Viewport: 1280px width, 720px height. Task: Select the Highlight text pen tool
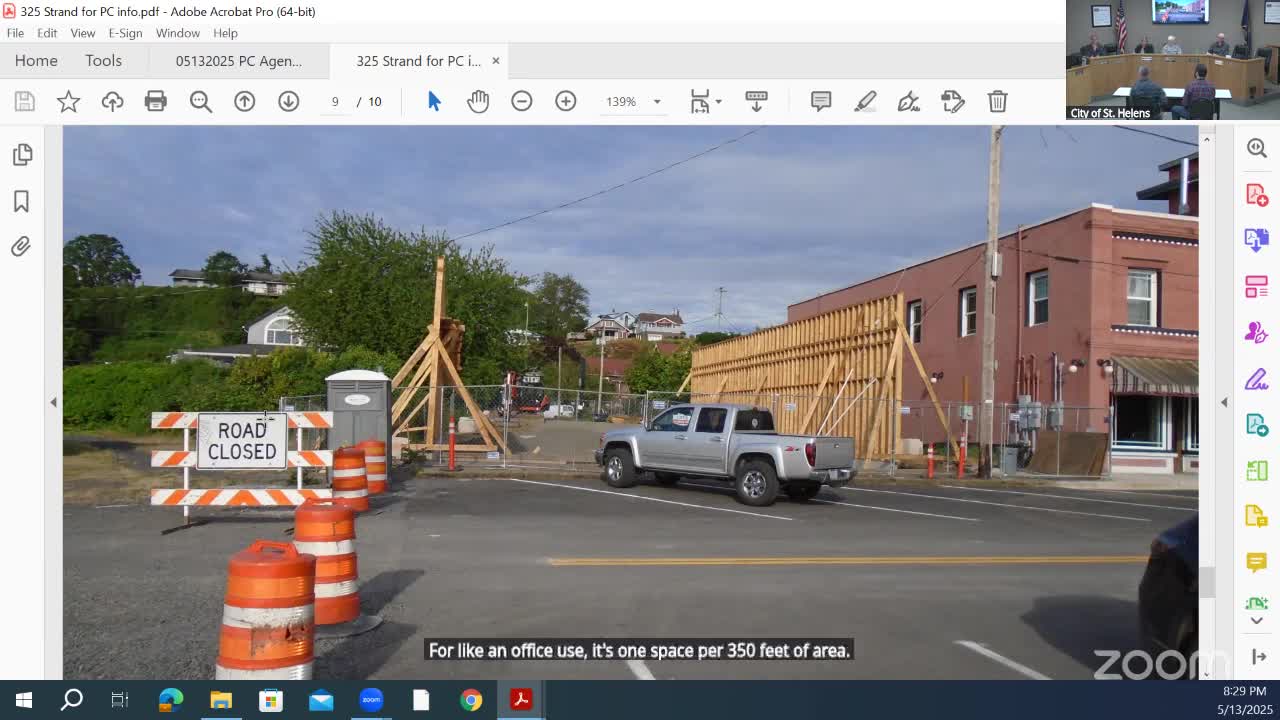(x=865, y=101)
